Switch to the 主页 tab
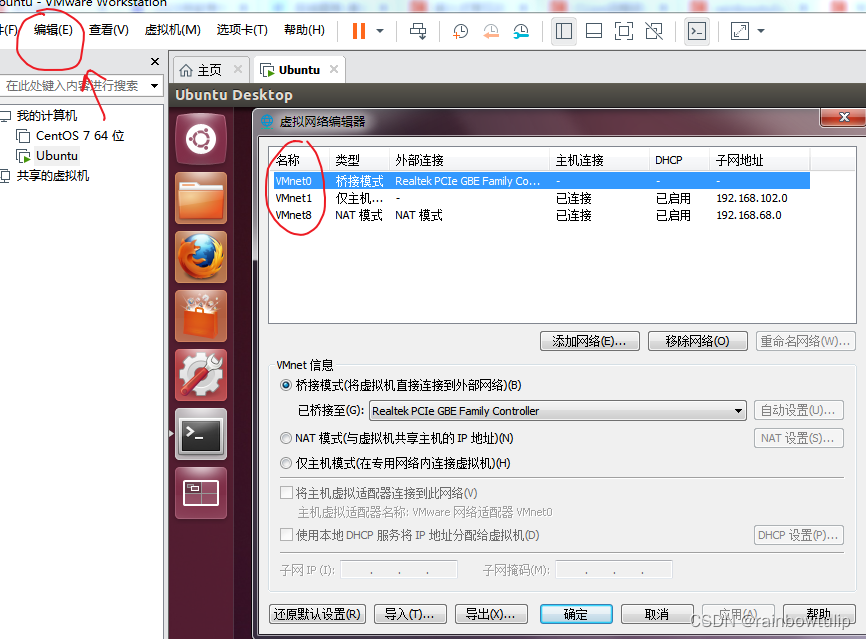Image resolution: width=866 pixels, height=639 pixels. pyautogui.click(x=200, y=70)
